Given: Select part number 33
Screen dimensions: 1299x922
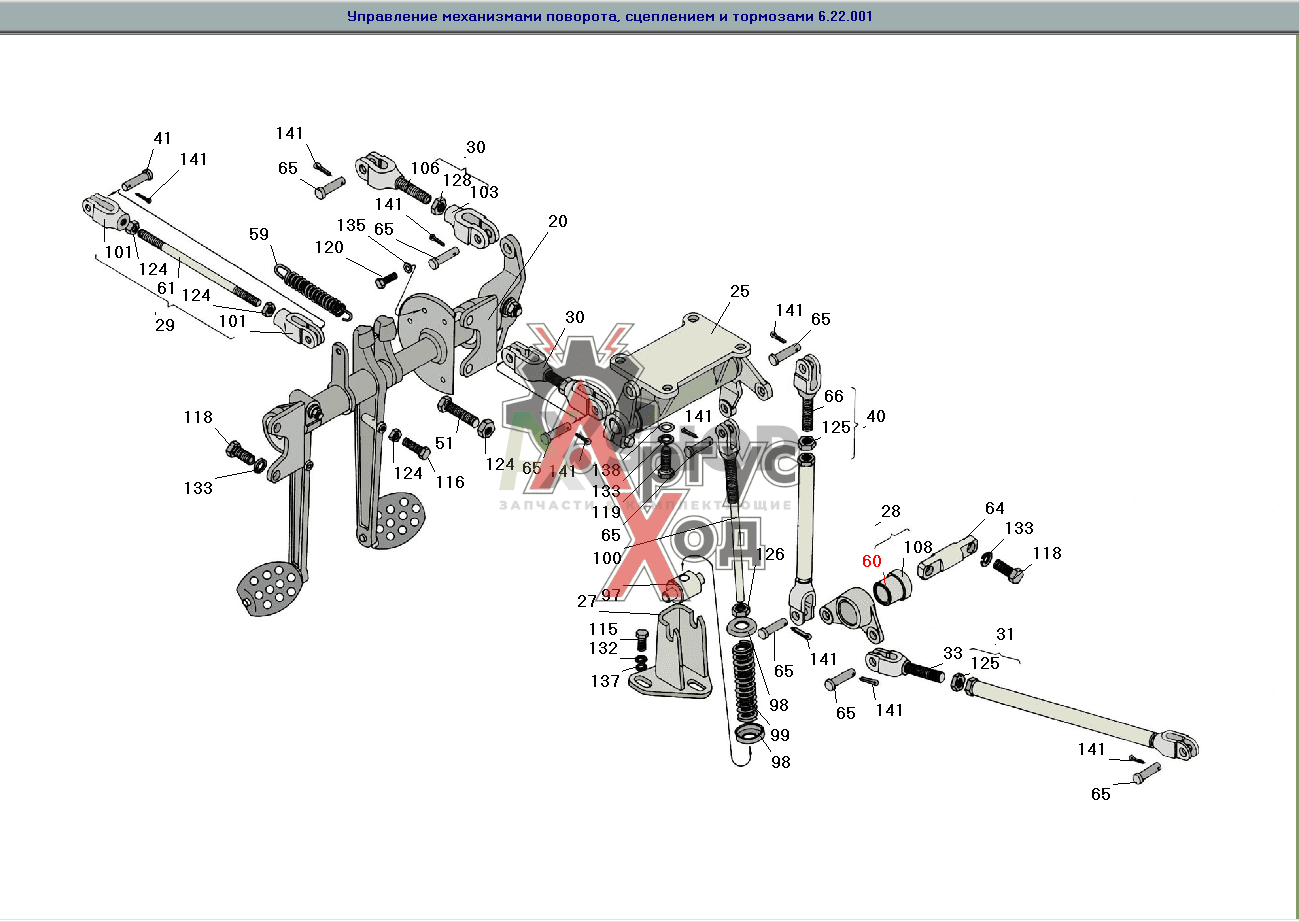Looking at the screenshot, I should coord(952,653).
